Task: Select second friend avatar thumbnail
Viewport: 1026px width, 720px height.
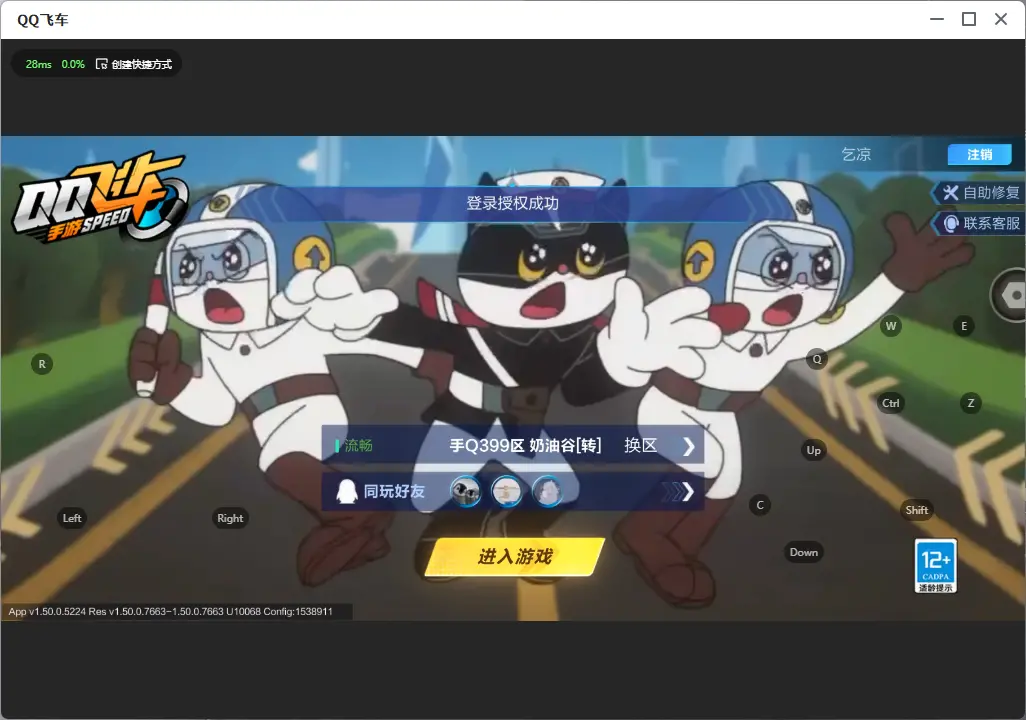Action: pyautogui.click(x=506, y=492)
